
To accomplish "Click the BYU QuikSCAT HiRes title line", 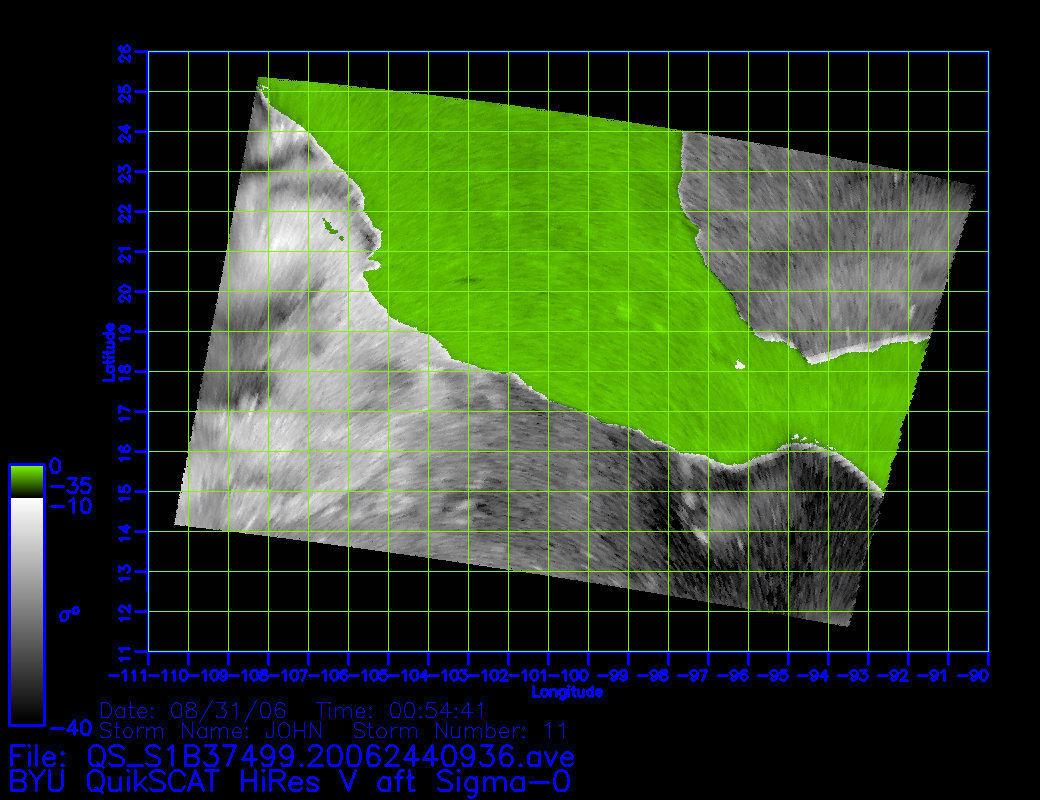I will (290, 780).
